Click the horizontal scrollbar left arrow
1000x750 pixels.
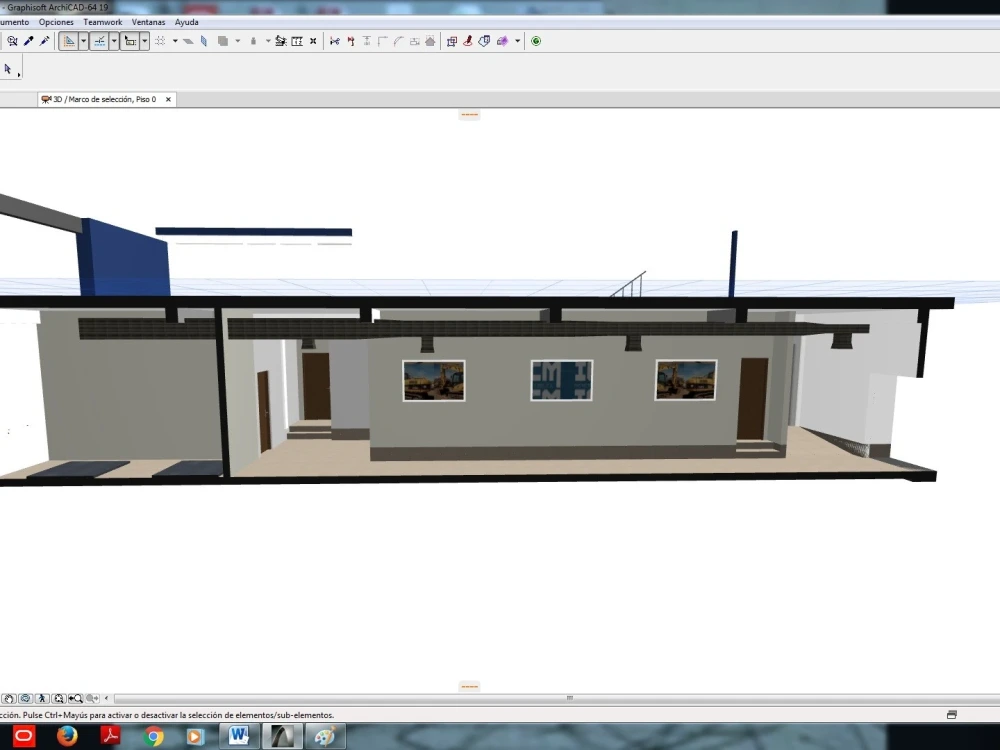click(107, 698)
